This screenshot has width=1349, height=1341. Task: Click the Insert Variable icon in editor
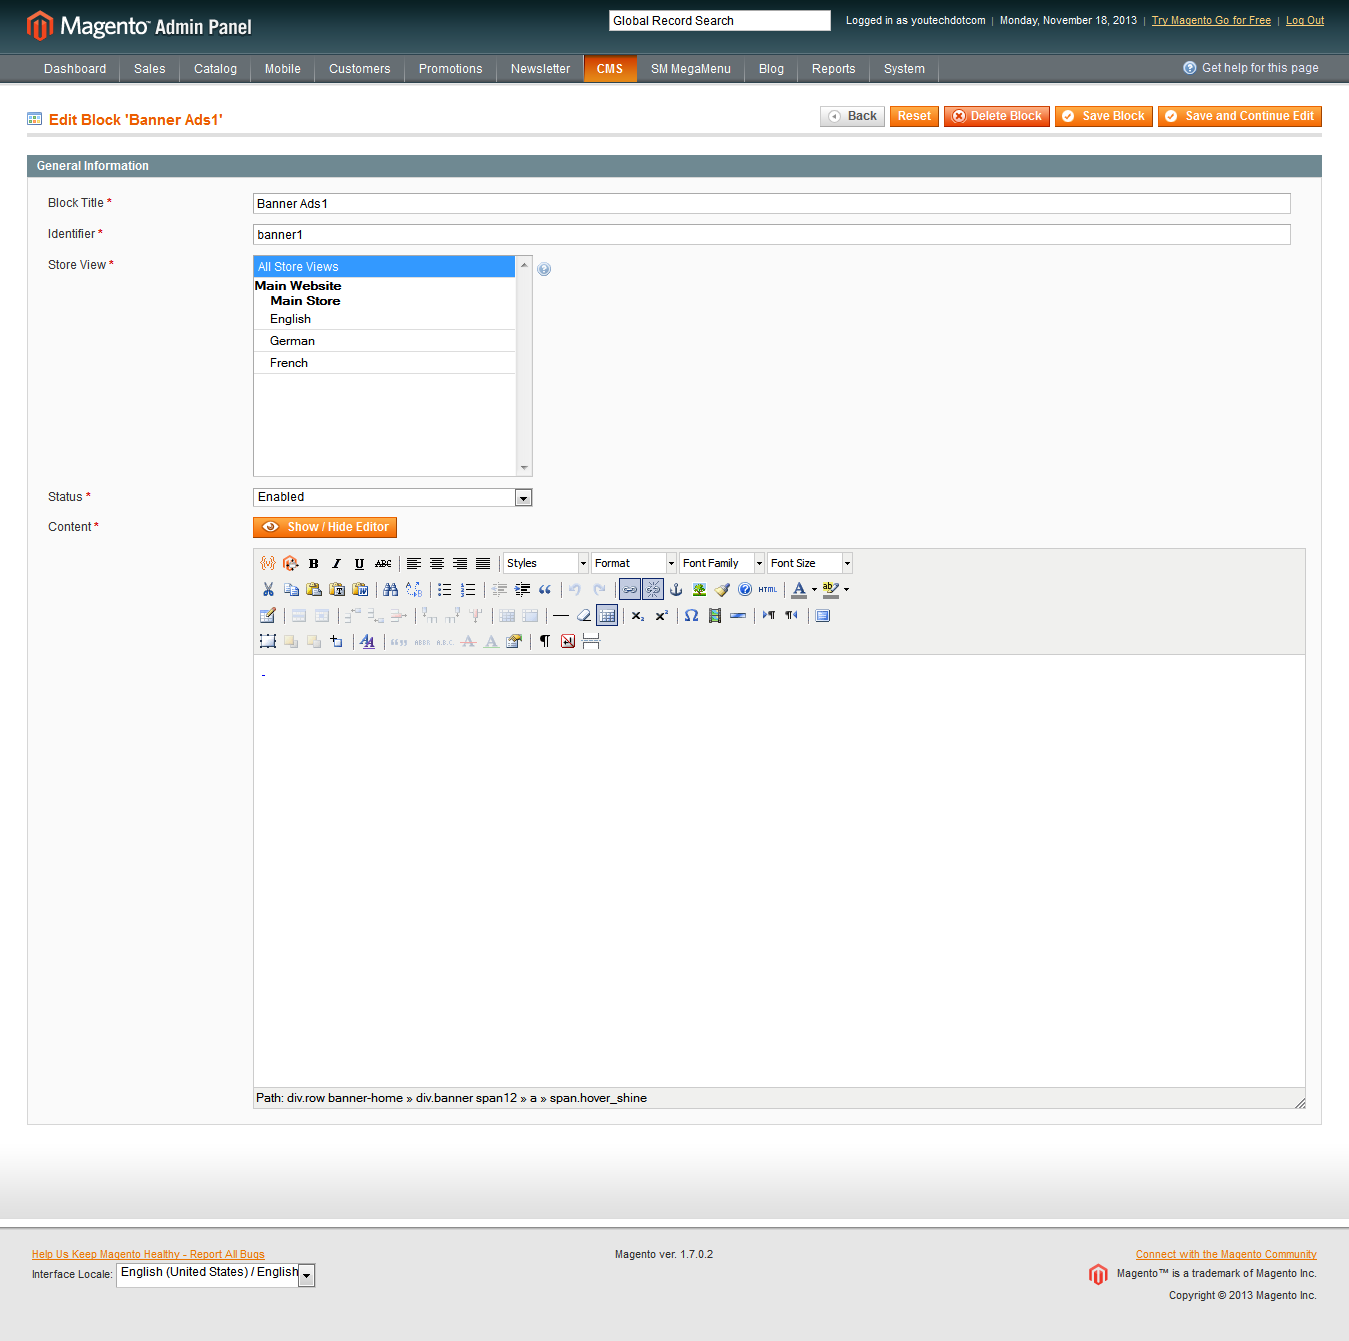point(268,563)
